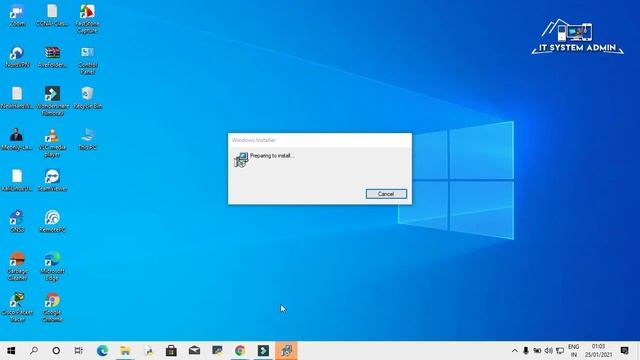Open ENG IN language switcher
The image size is (640, 360).
pos(573,351)
